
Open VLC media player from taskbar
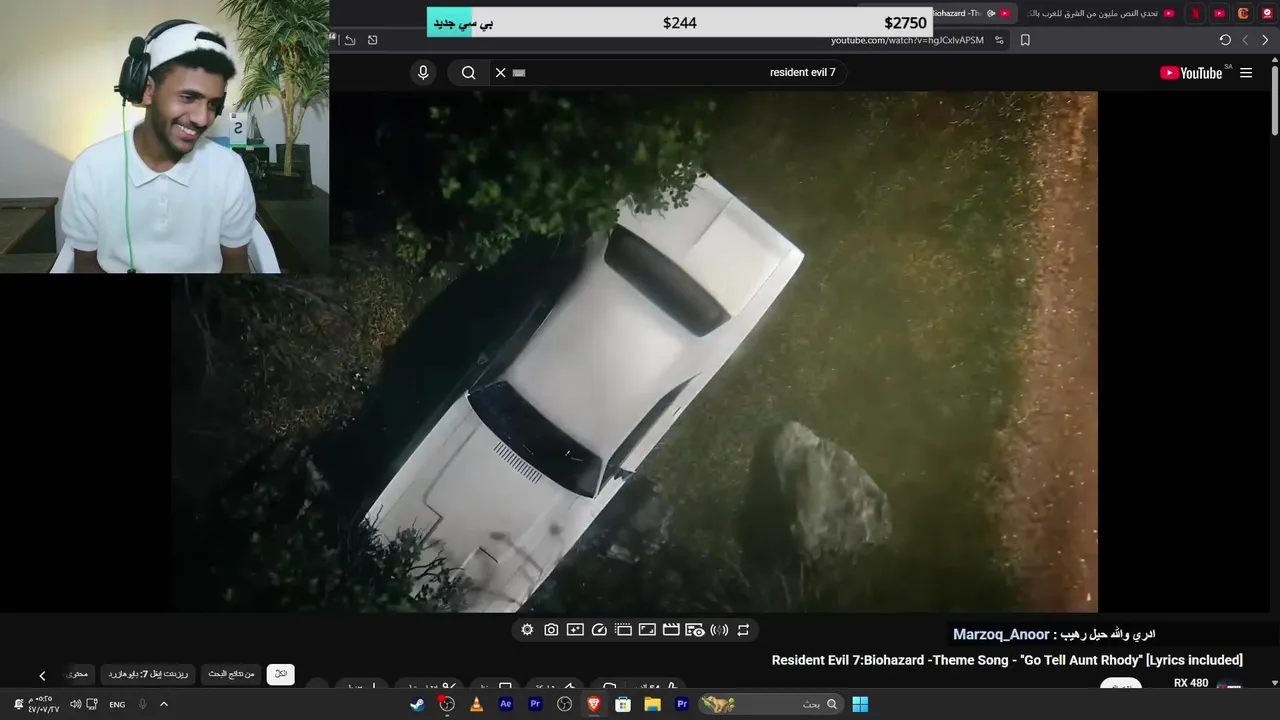[476, 704]
